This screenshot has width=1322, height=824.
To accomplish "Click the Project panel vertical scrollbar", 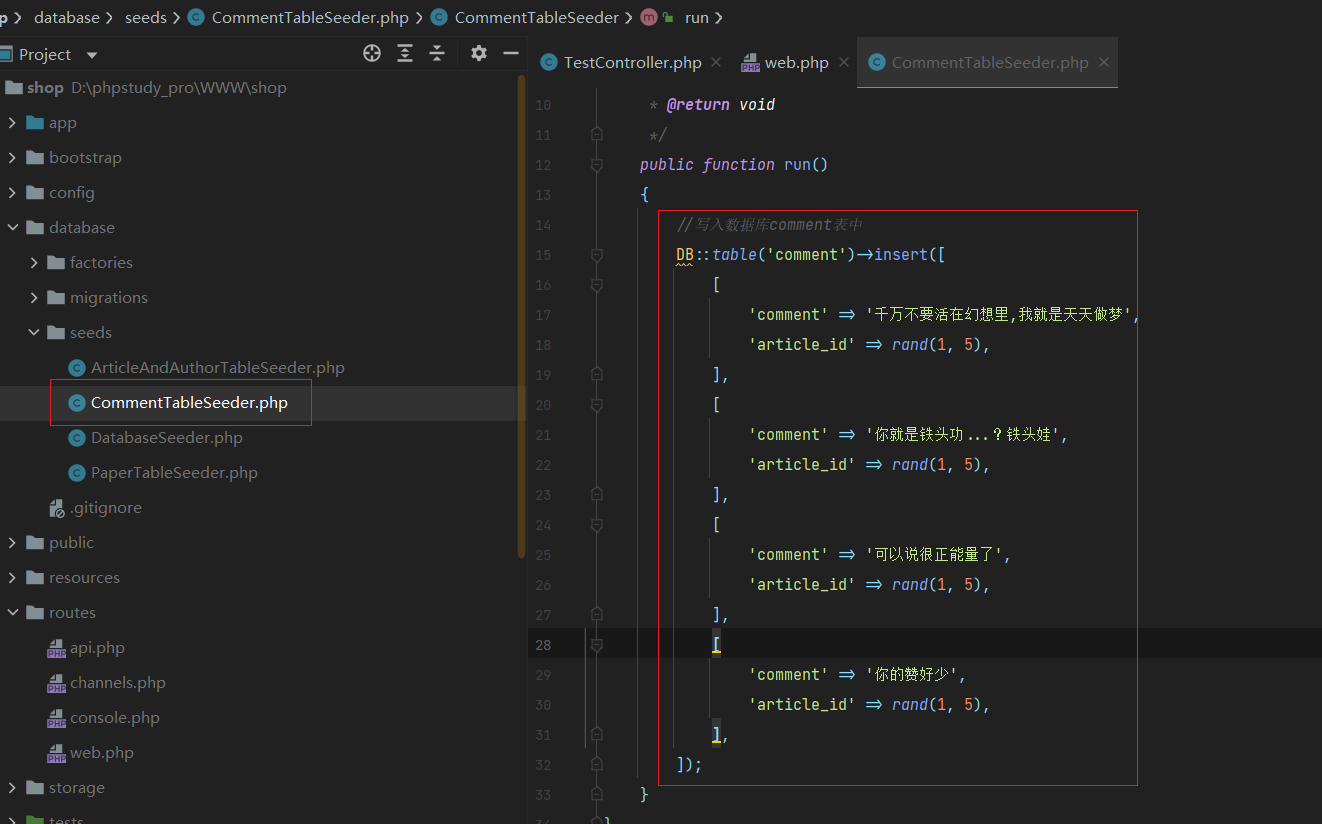I will 521,315.
